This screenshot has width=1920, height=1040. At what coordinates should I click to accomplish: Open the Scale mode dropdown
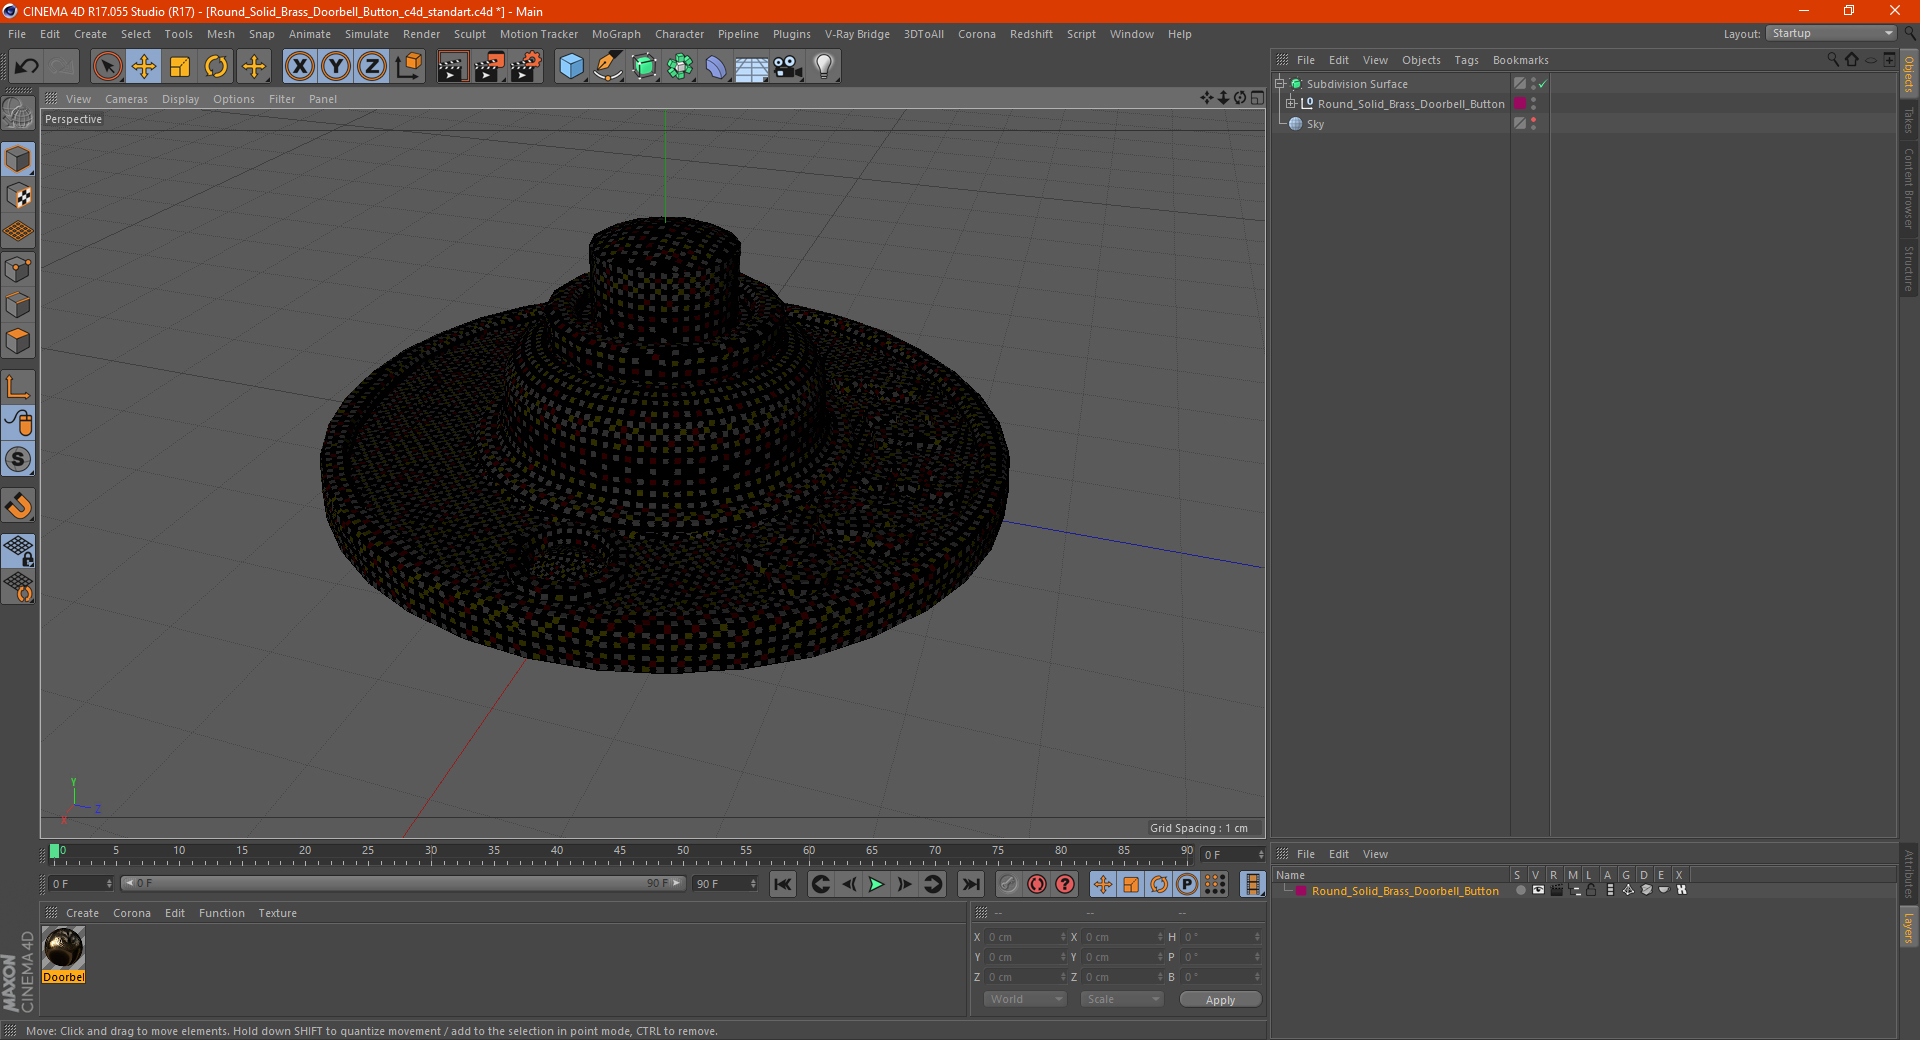[1122, 999]
